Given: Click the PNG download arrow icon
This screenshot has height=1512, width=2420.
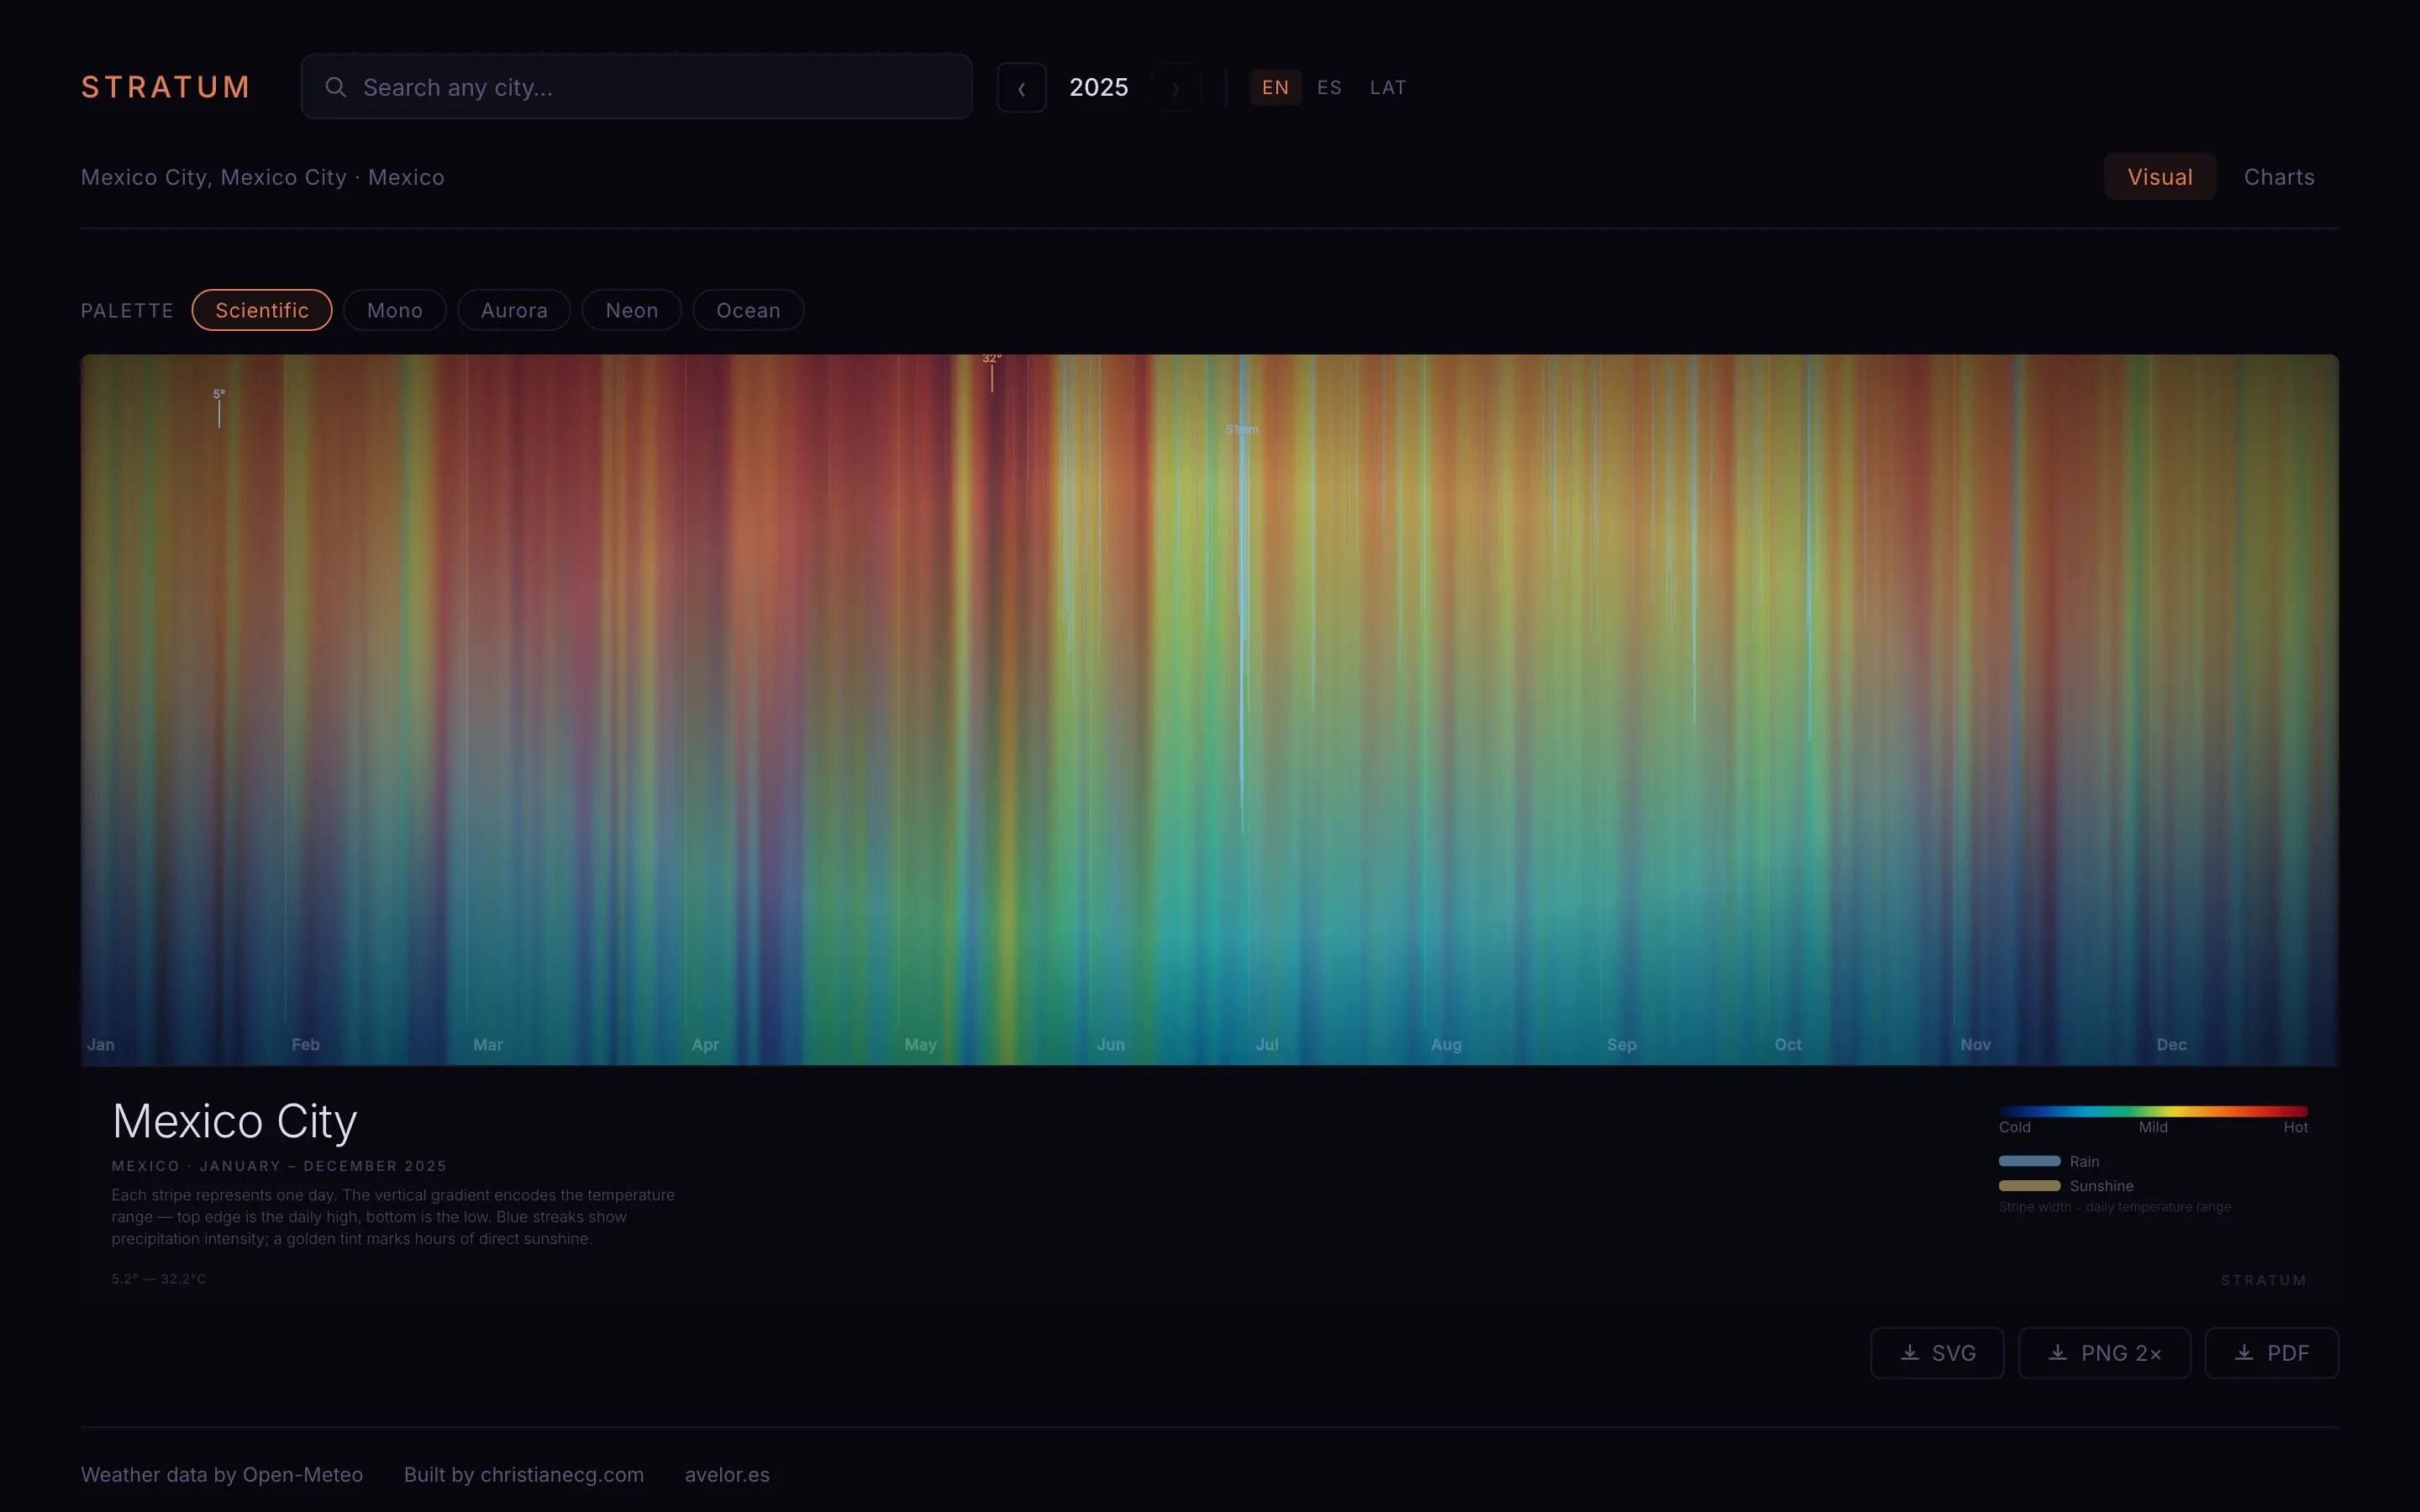Looking at the screenshot, I should pos(2058,1352).
